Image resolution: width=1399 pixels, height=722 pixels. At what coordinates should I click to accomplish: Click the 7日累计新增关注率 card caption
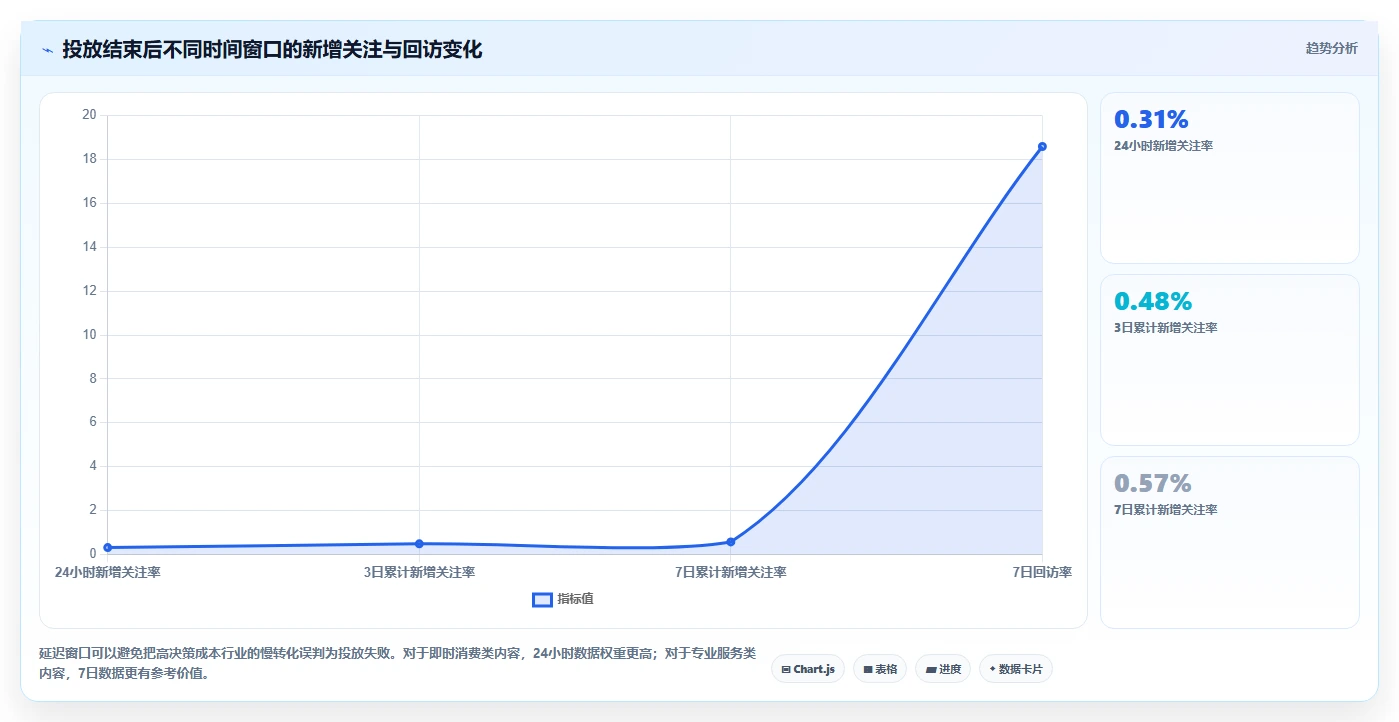[1165, 509]
